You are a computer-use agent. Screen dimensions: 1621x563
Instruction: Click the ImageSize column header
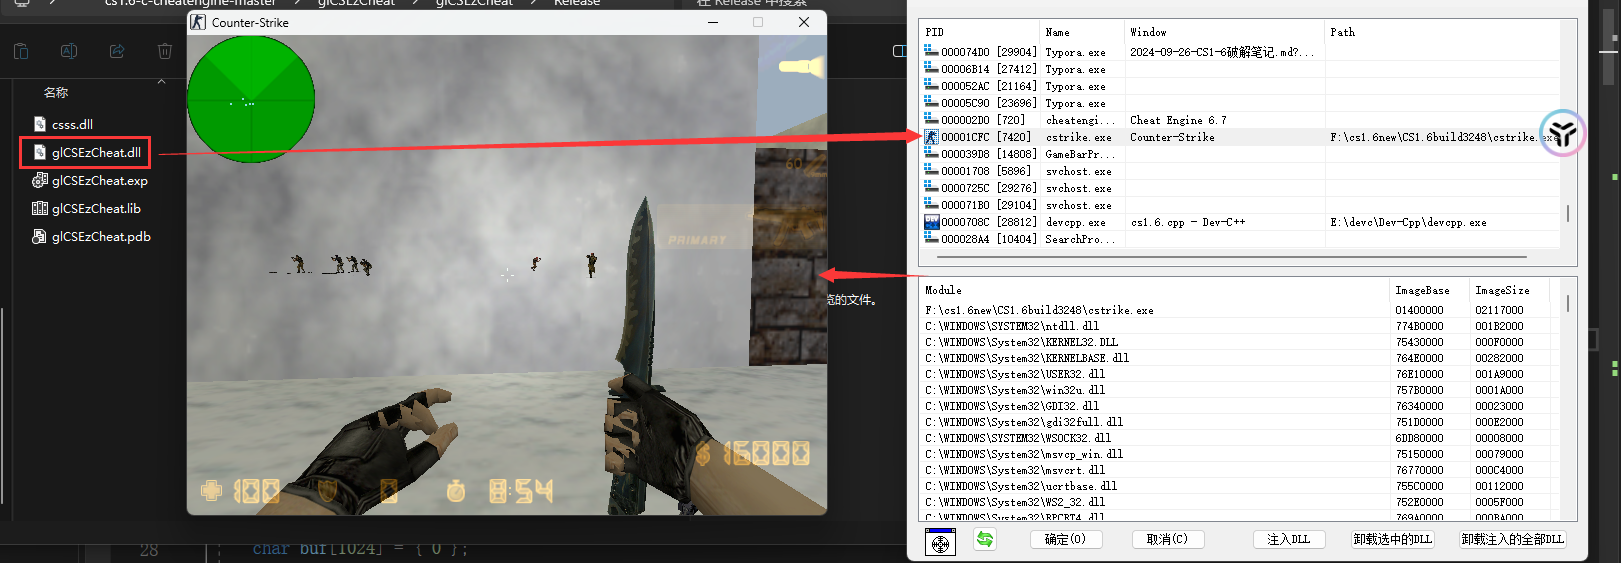(x=1500, y=290)
